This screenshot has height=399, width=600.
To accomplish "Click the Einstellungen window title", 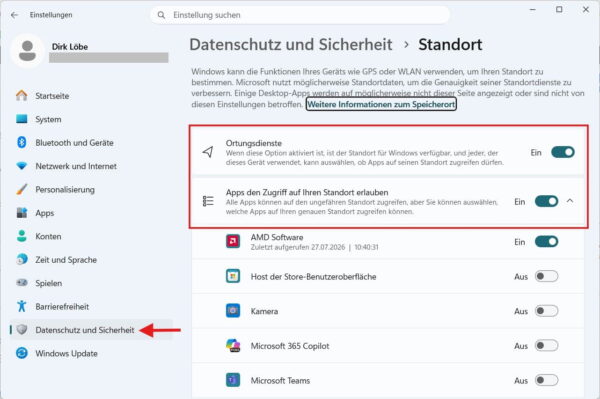I will [51, 15].
